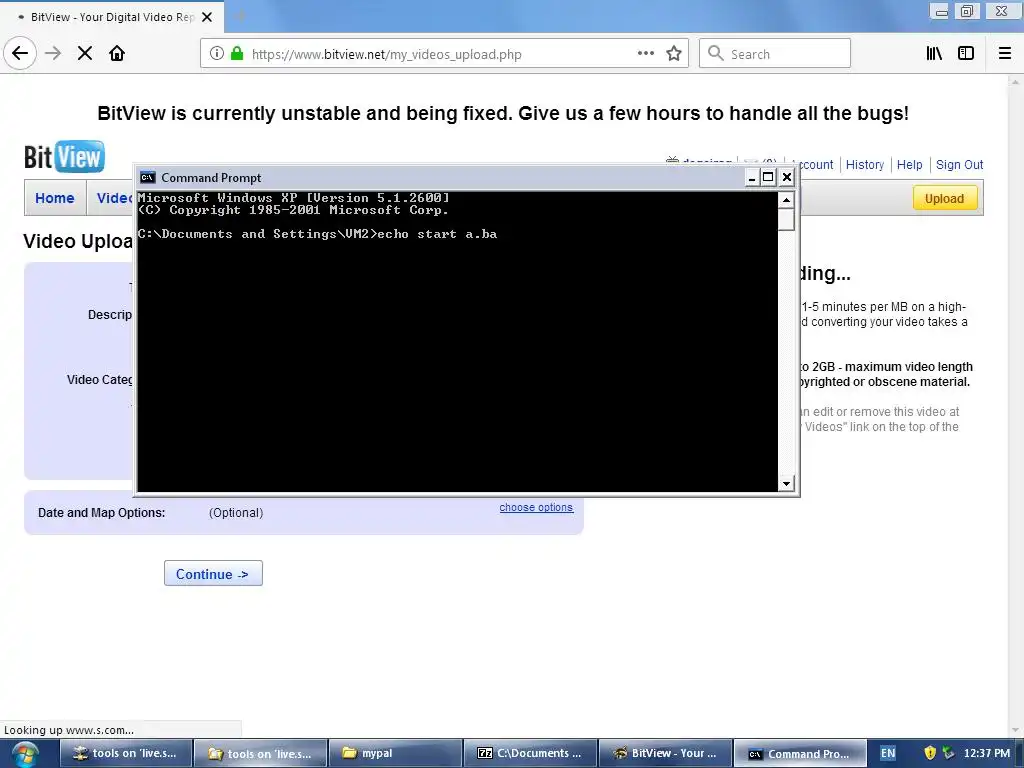Viewport: 1024px width, 768px height.
Task: Click the unstable site notice heading
Action: point(503,113)
